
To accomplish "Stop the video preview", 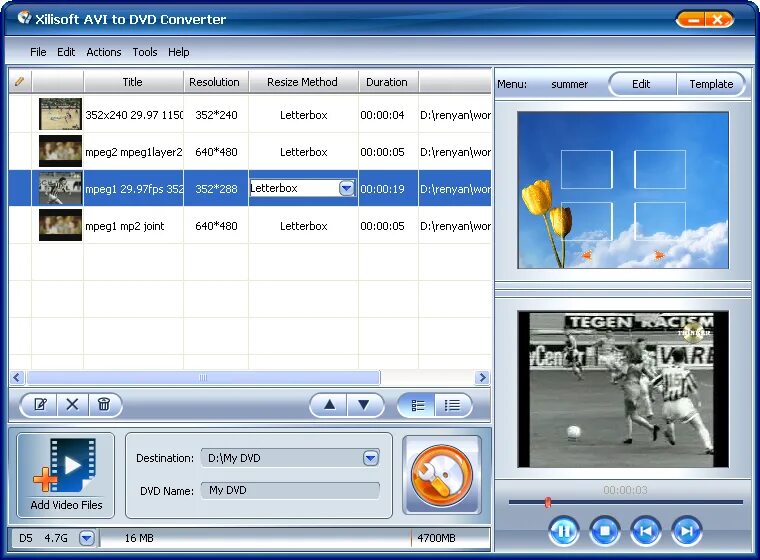I will click(x=604, y=531).
